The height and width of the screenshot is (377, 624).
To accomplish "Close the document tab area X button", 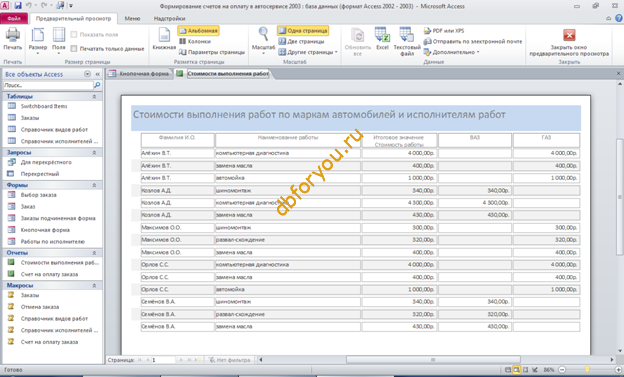I will pos(618,73).
